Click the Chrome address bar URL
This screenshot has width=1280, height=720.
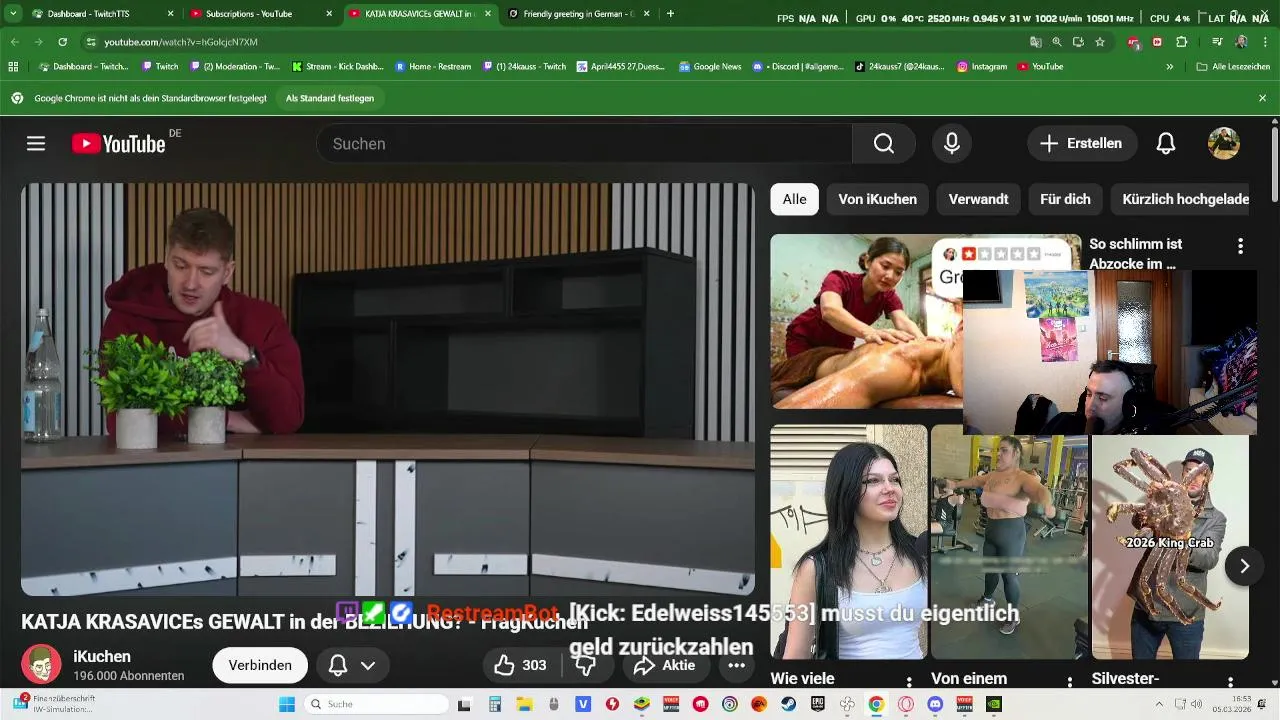[x=181, y=42]
